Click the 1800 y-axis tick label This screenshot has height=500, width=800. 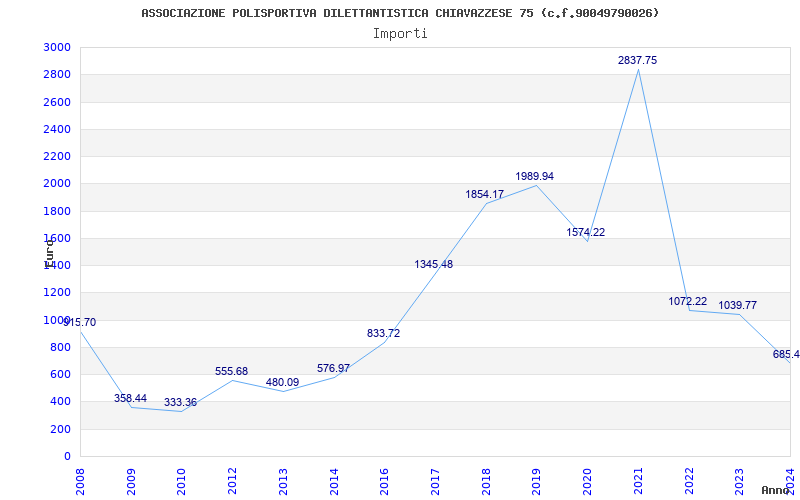point(57,211)
